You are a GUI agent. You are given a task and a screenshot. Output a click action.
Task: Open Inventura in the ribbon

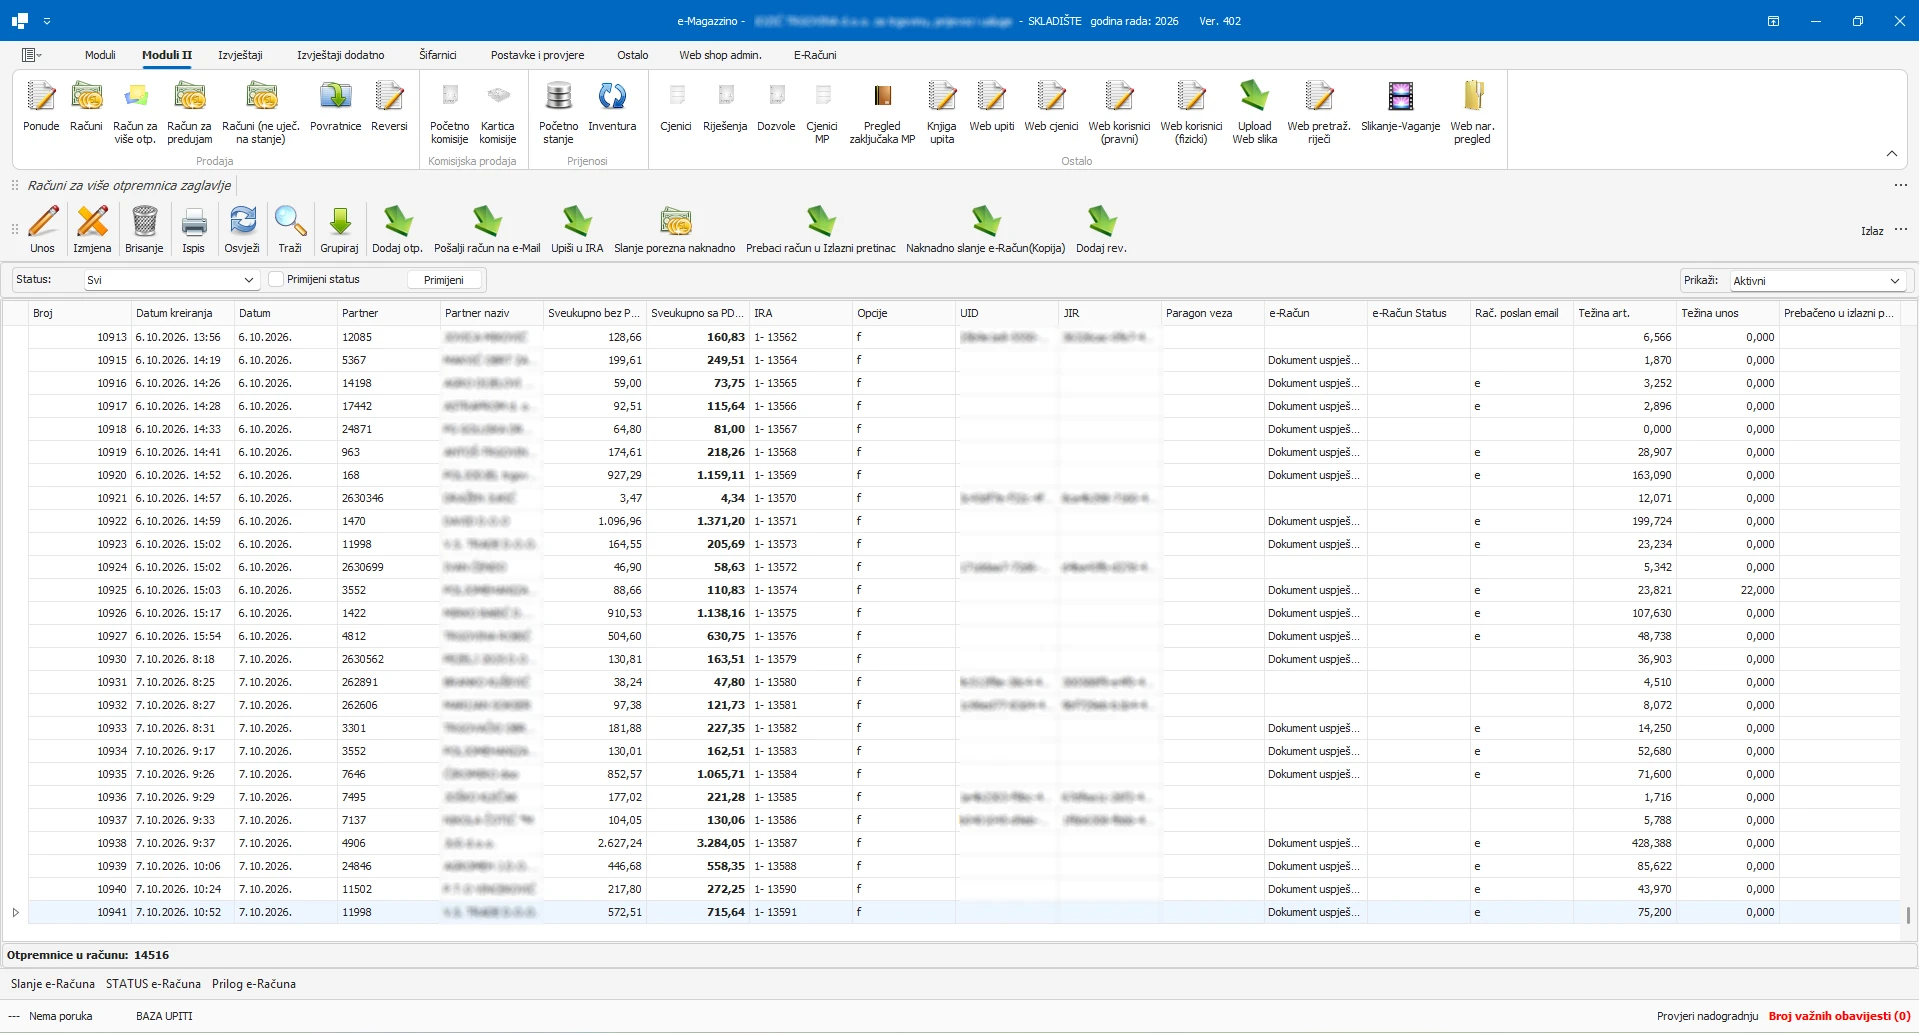tap(612, 96)
